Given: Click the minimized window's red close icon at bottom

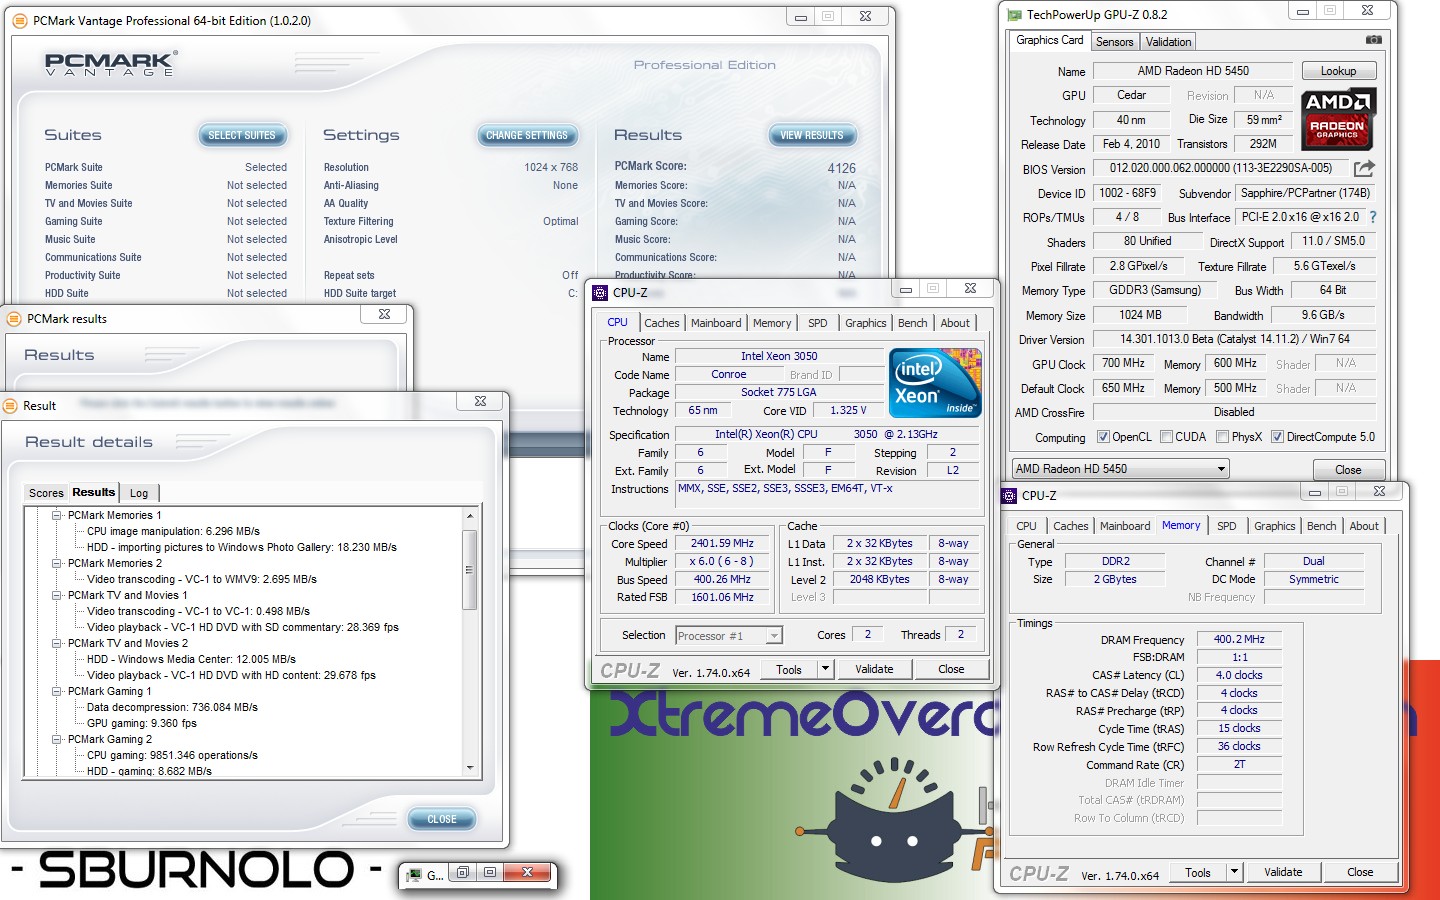Looking at the screenshot, I should (527, 872).
